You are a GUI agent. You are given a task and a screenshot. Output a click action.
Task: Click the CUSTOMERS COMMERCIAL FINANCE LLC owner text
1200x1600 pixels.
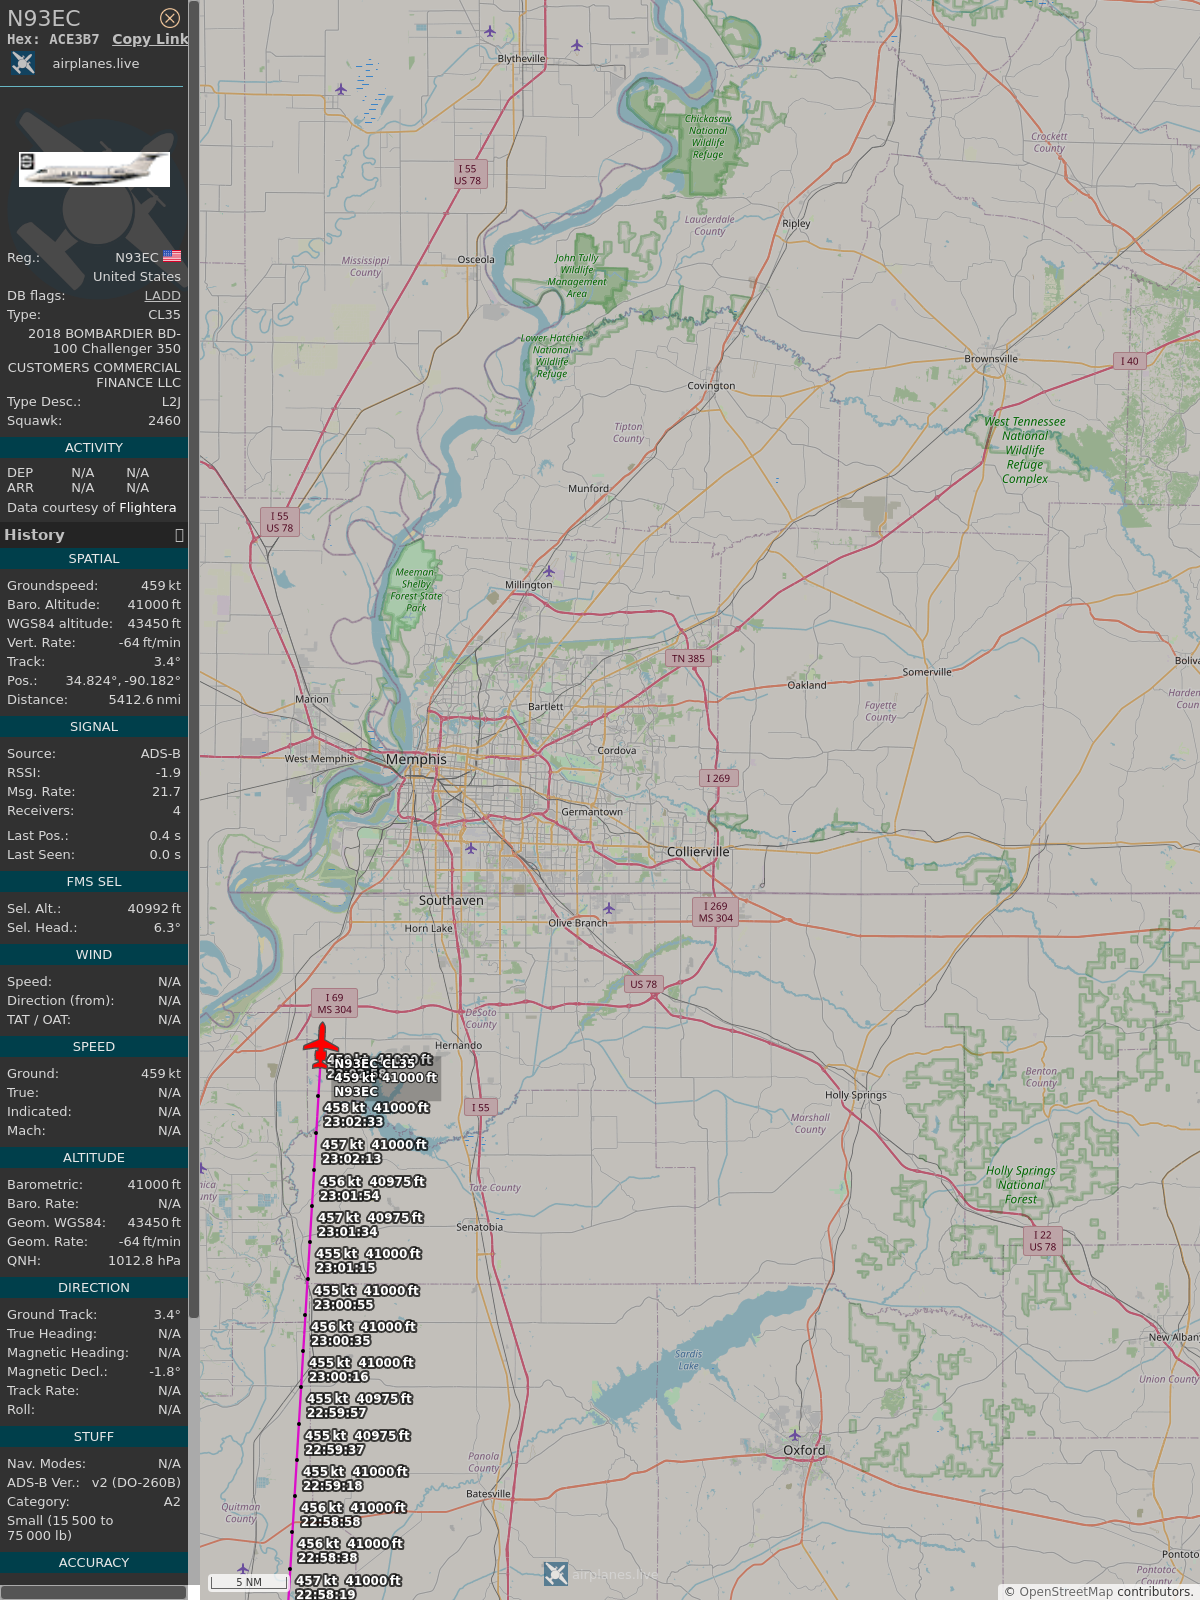click(94, 375)
